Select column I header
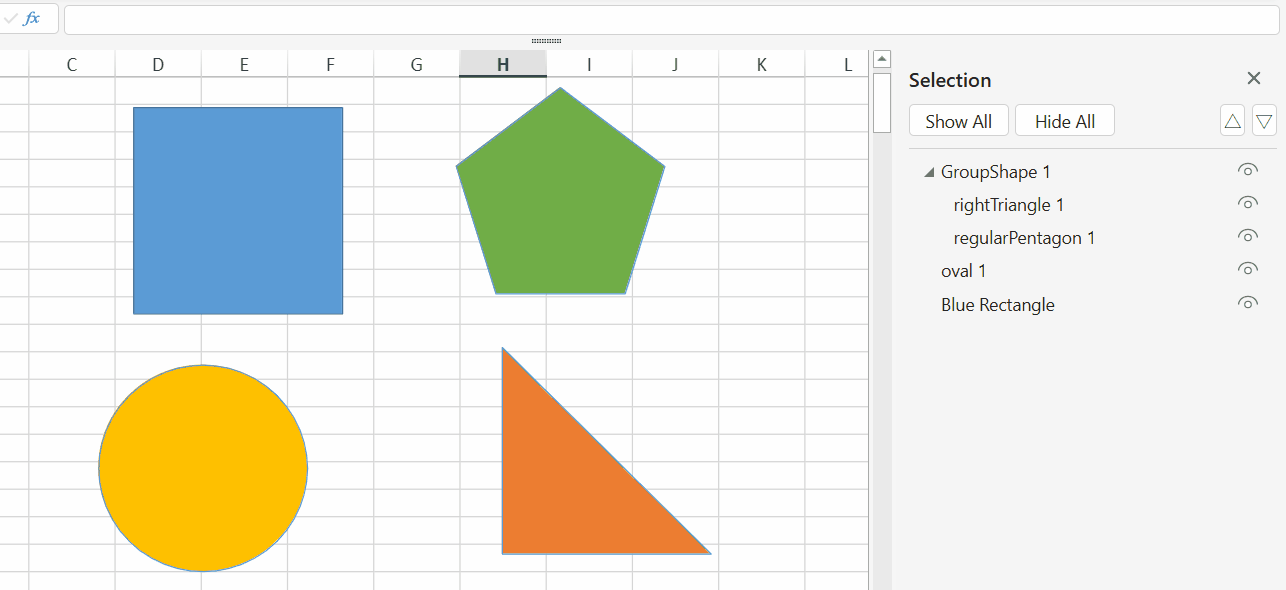Image resolution: width=1286 pixels, height=590 pixels. [589, 64]
